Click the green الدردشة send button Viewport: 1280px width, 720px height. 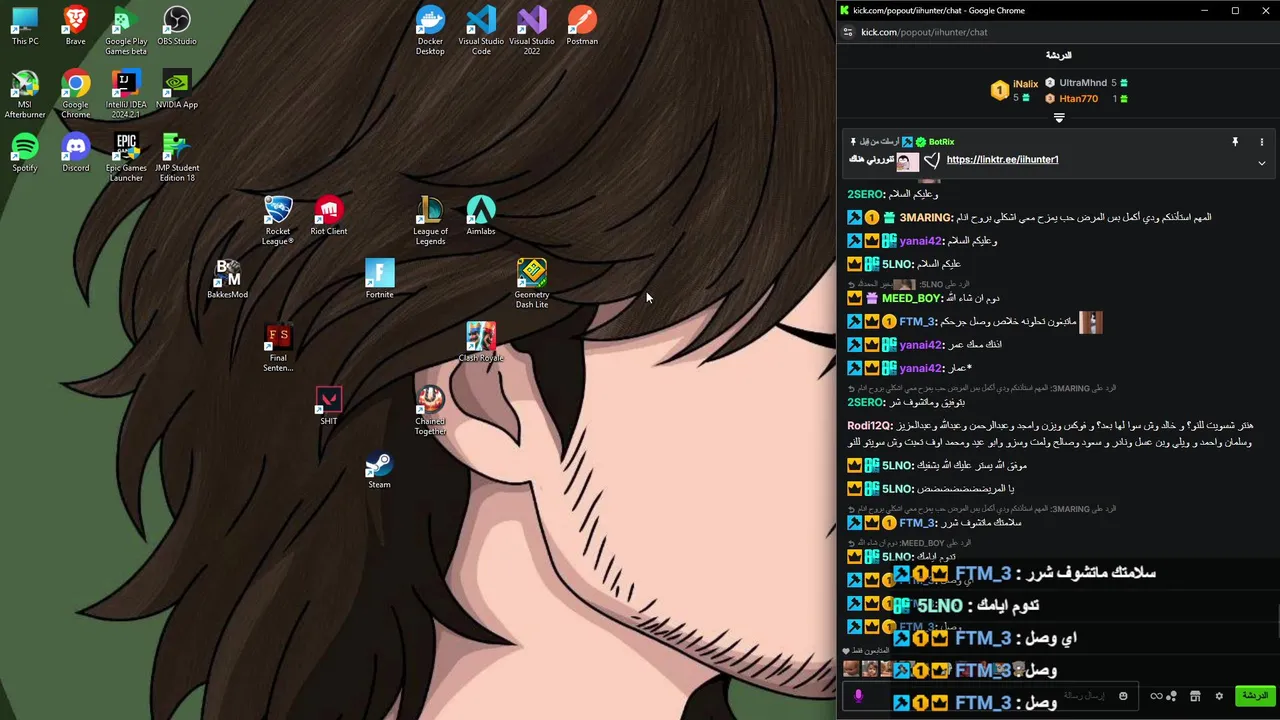[x=1254, y=696]
